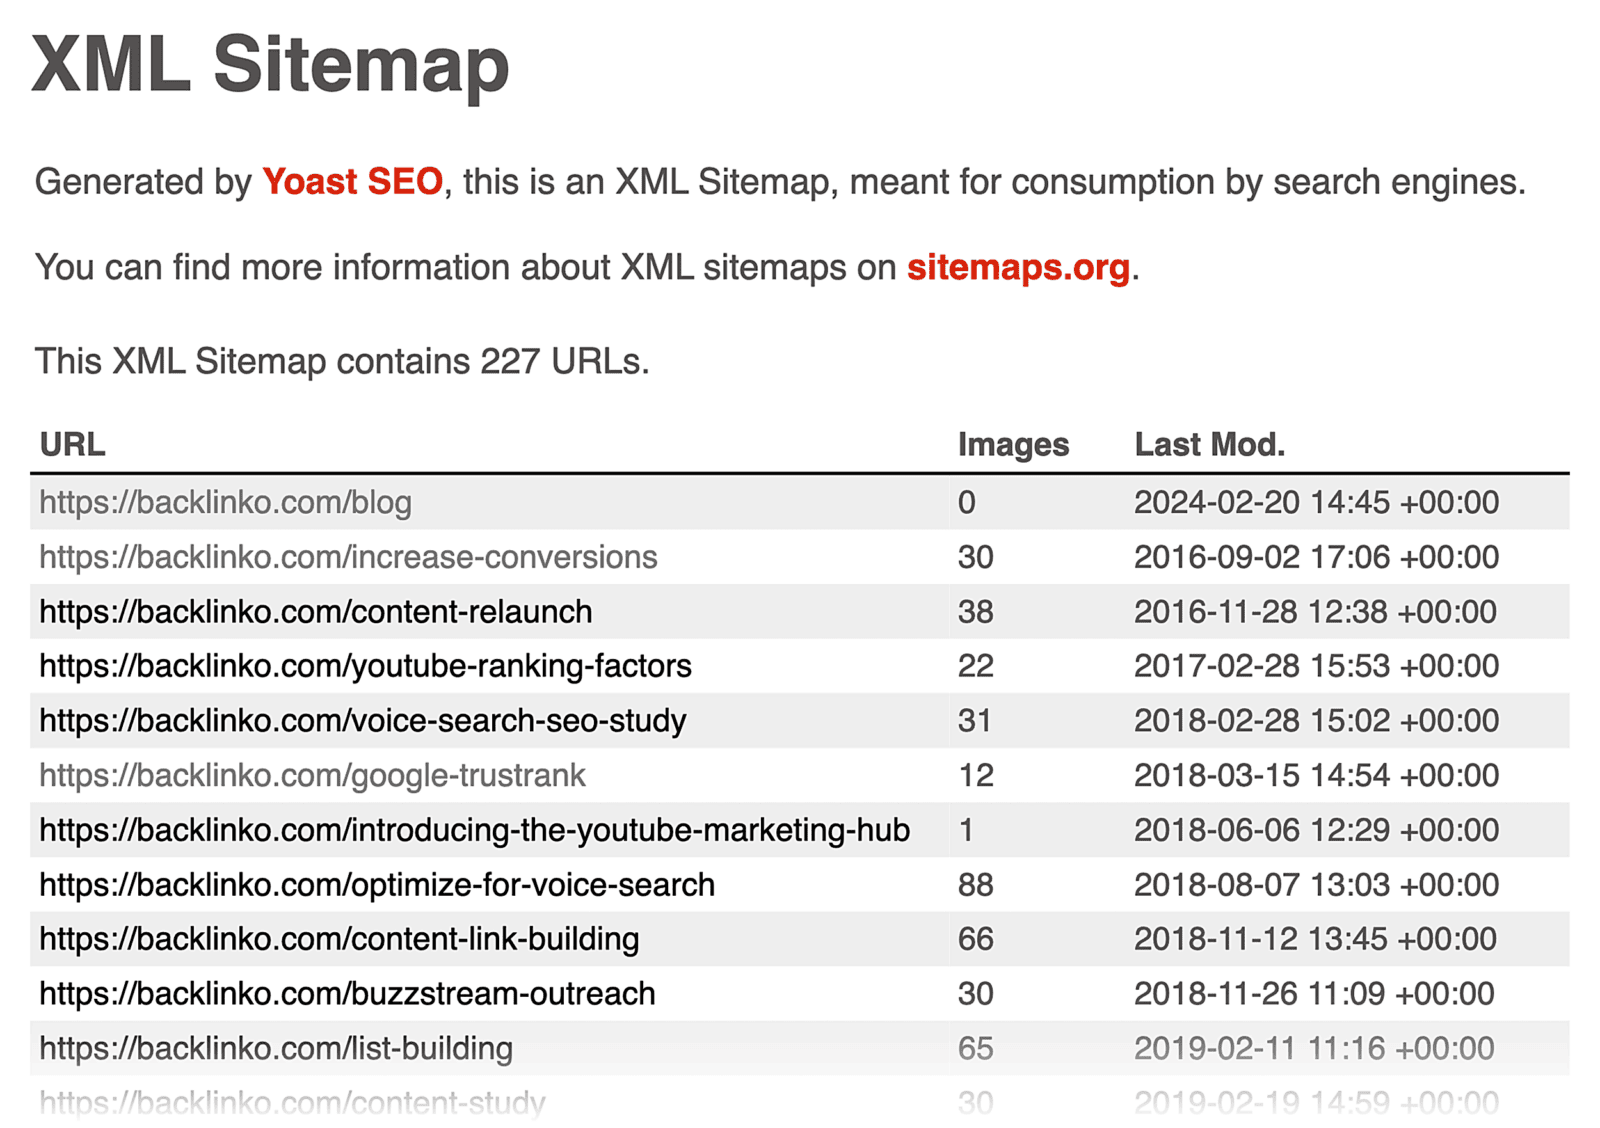Open the Yoast SEO link
Screen dimensions: 1600x1128
[x=352, y=182]
